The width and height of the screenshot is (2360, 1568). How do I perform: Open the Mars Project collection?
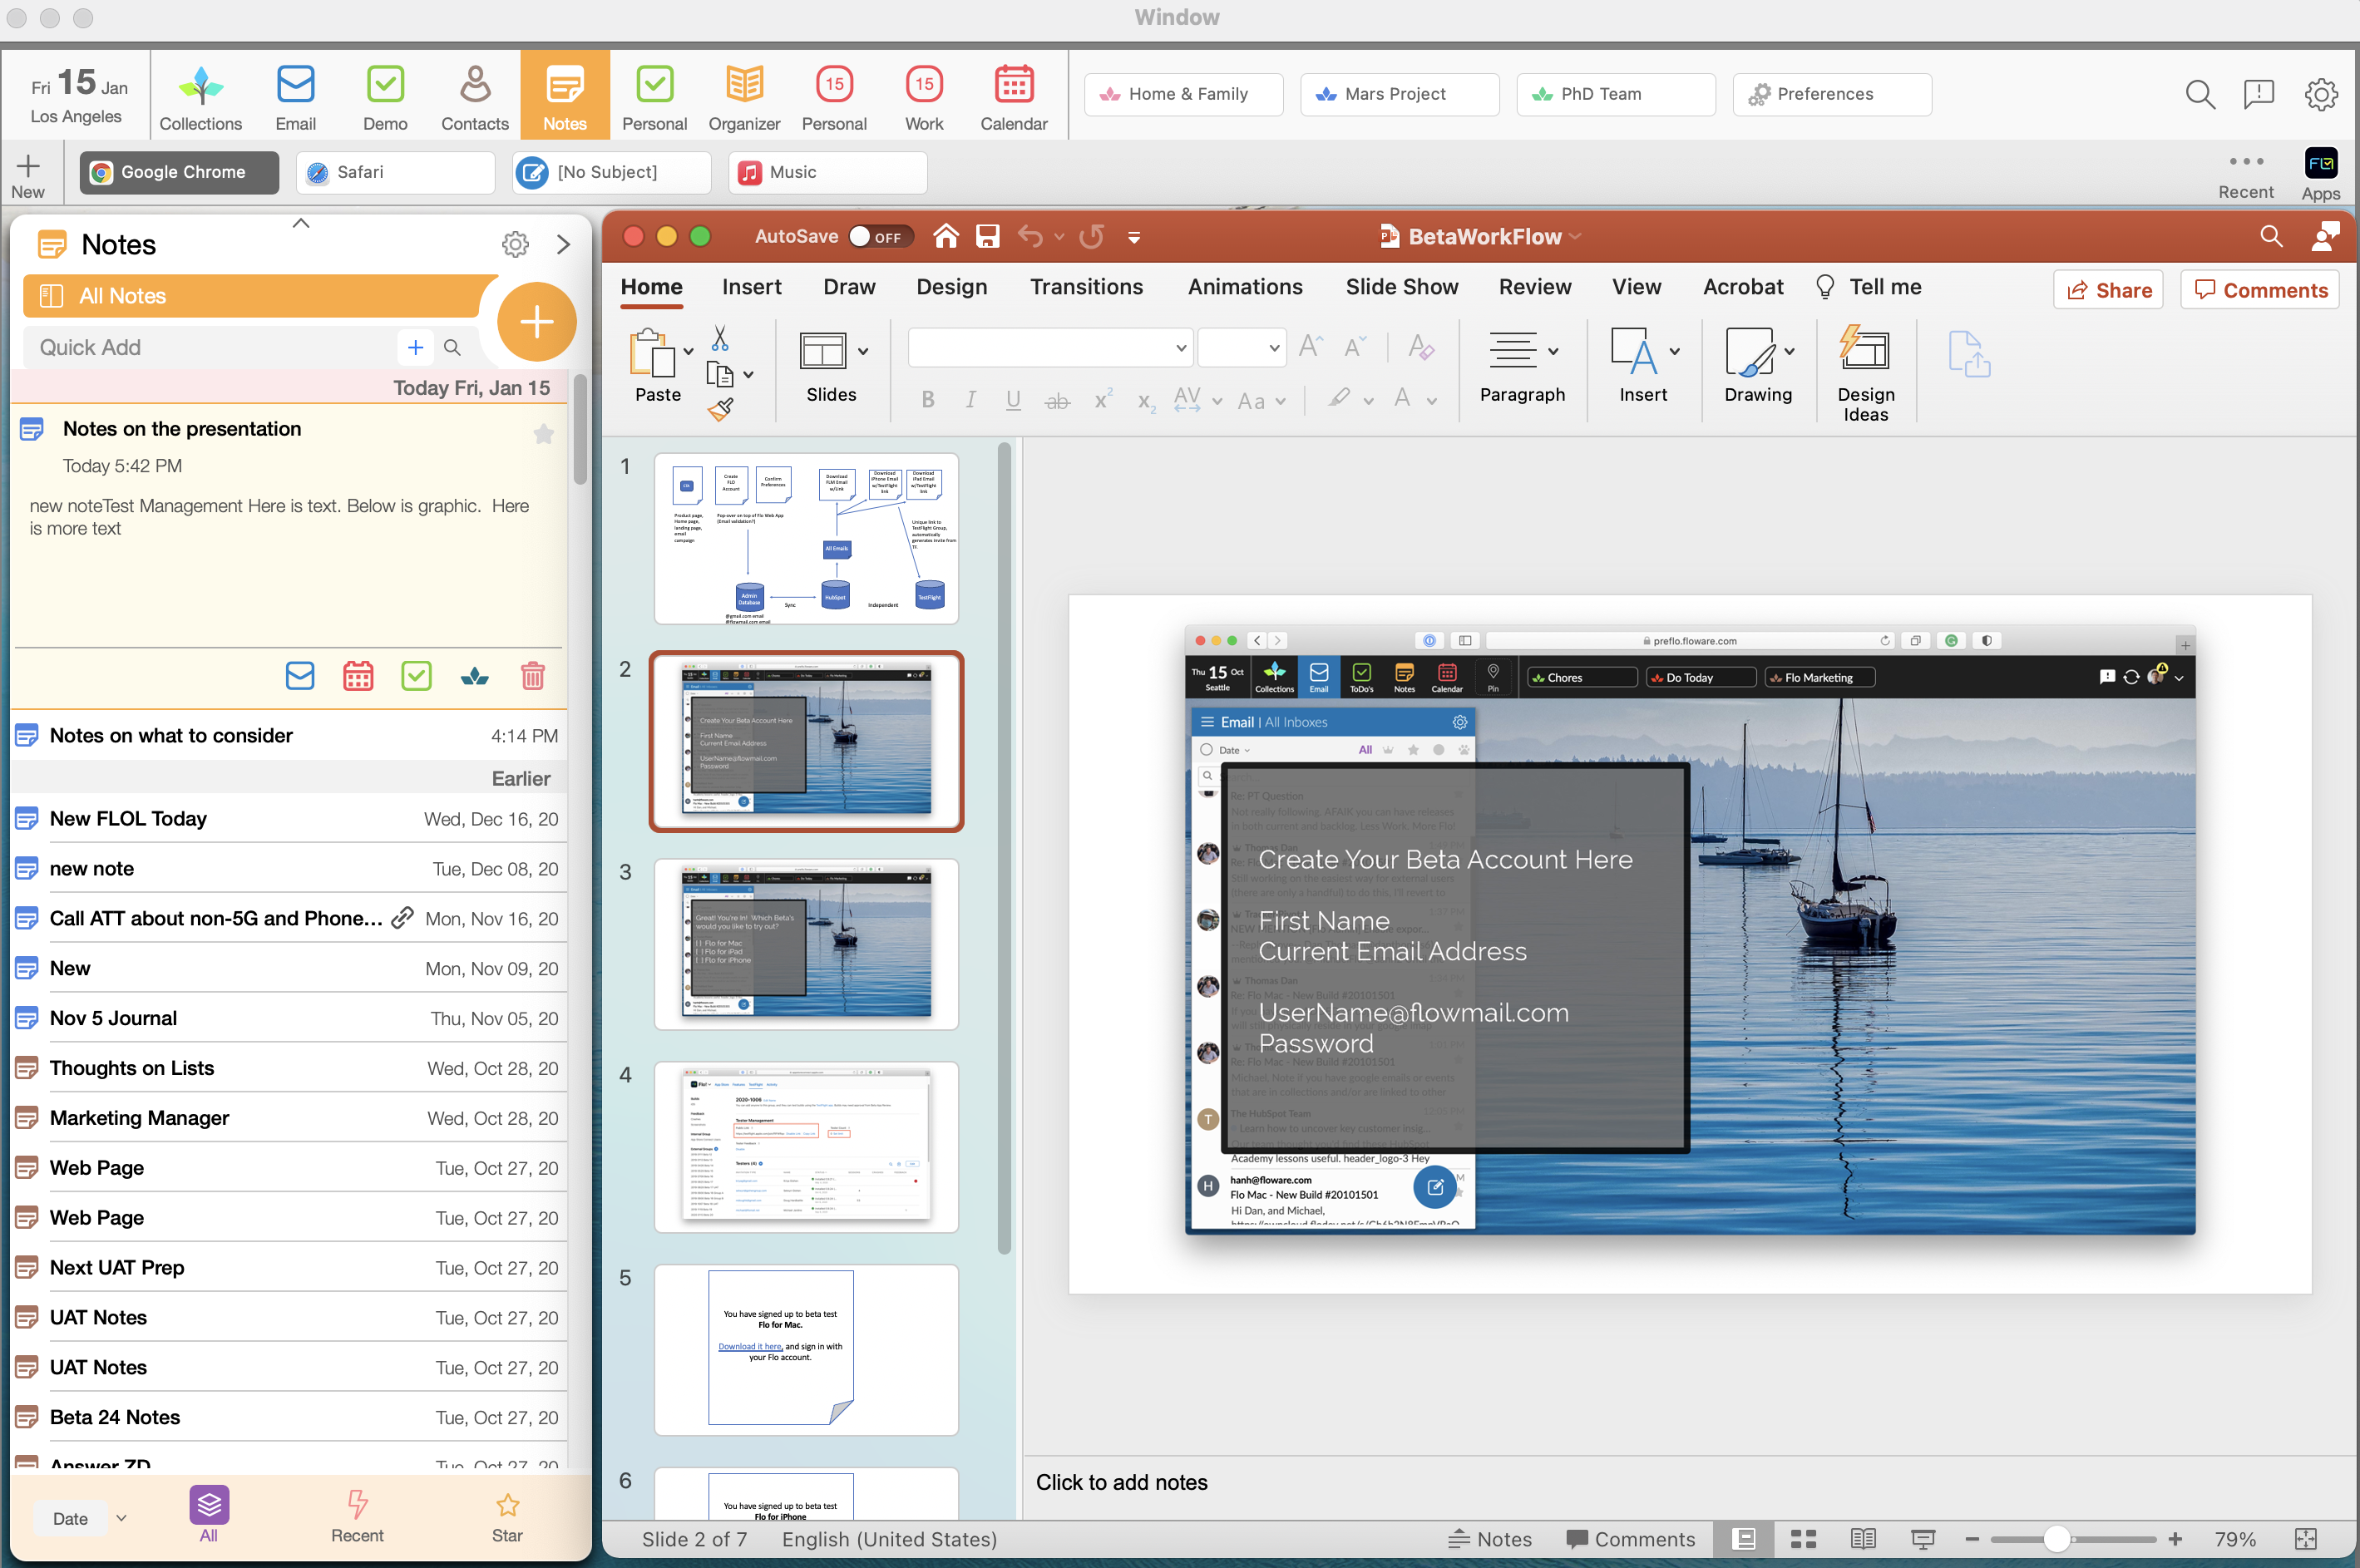pyautogui.click(x=1399, y=94)
